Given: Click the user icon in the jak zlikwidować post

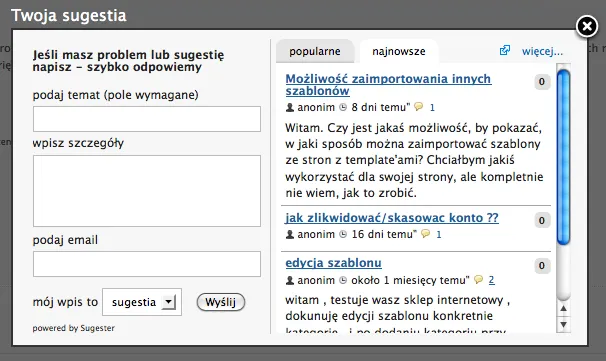Looking at the screenshot, I should tap(290, 234).
